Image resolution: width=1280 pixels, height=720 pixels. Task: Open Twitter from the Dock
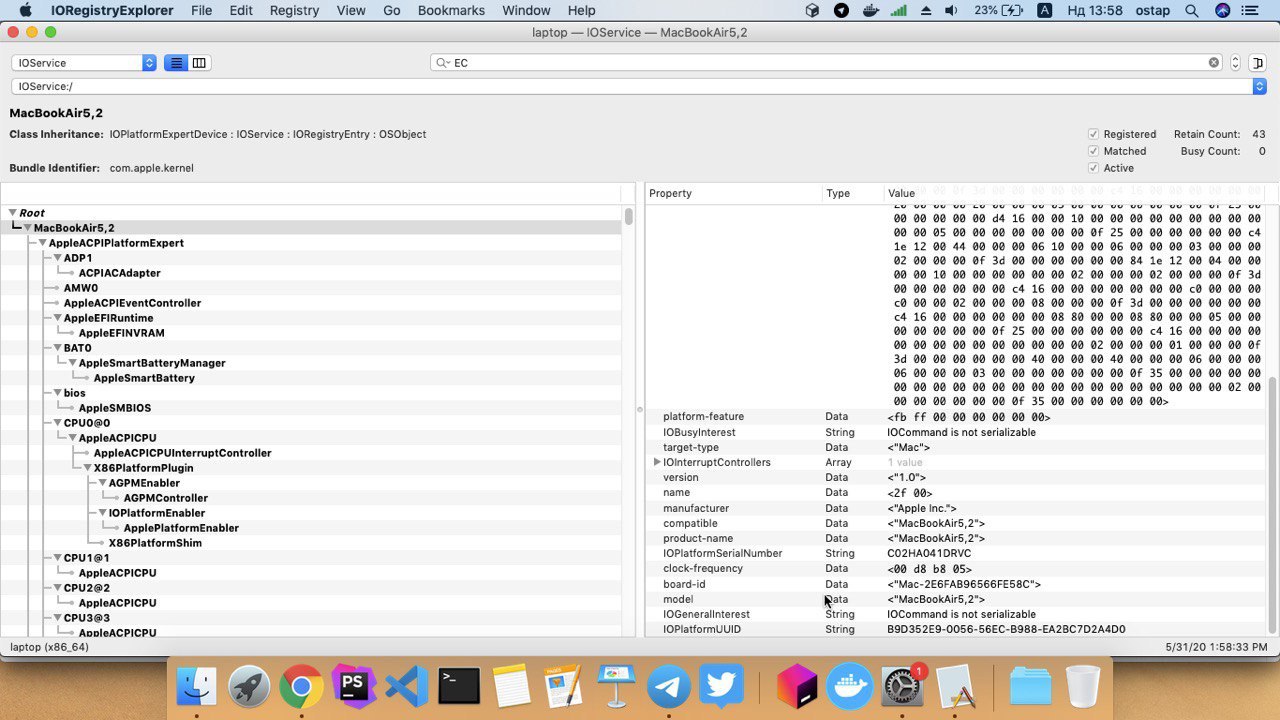(721, 686)
